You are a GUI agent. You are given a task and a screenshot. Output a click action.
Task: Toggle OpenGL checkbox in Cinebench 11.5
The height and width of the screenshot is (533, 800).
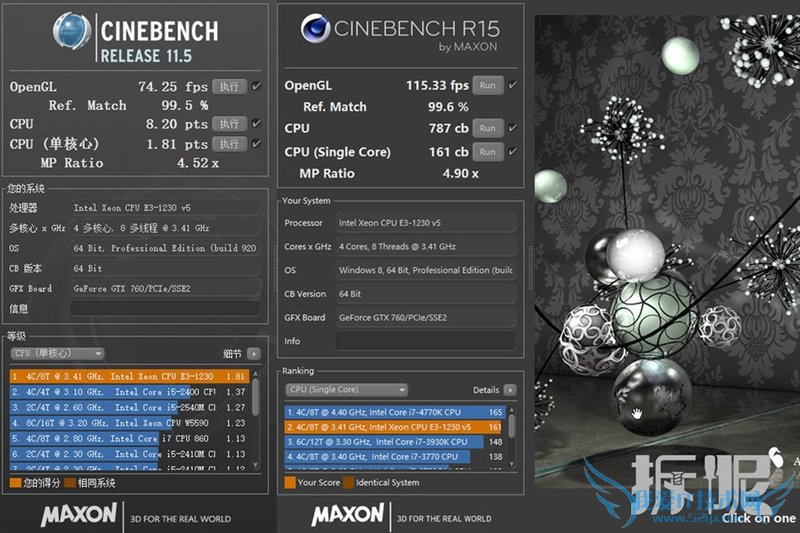(256, 86)
